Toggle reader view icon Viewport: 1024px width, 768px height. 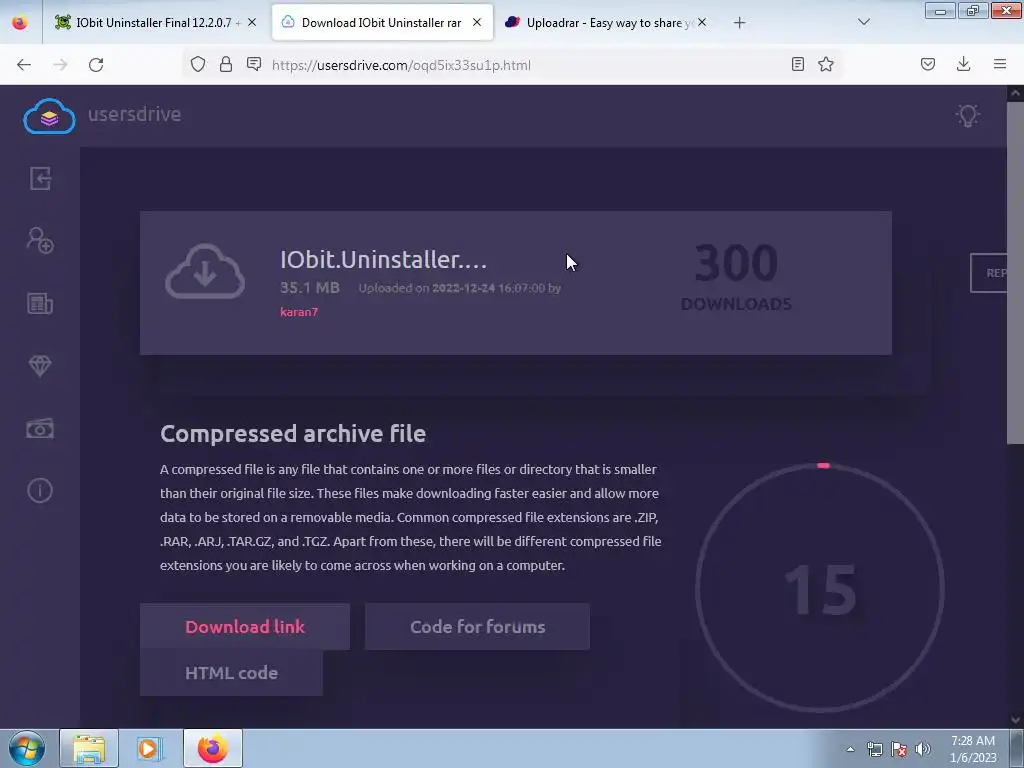click(797, 64)
